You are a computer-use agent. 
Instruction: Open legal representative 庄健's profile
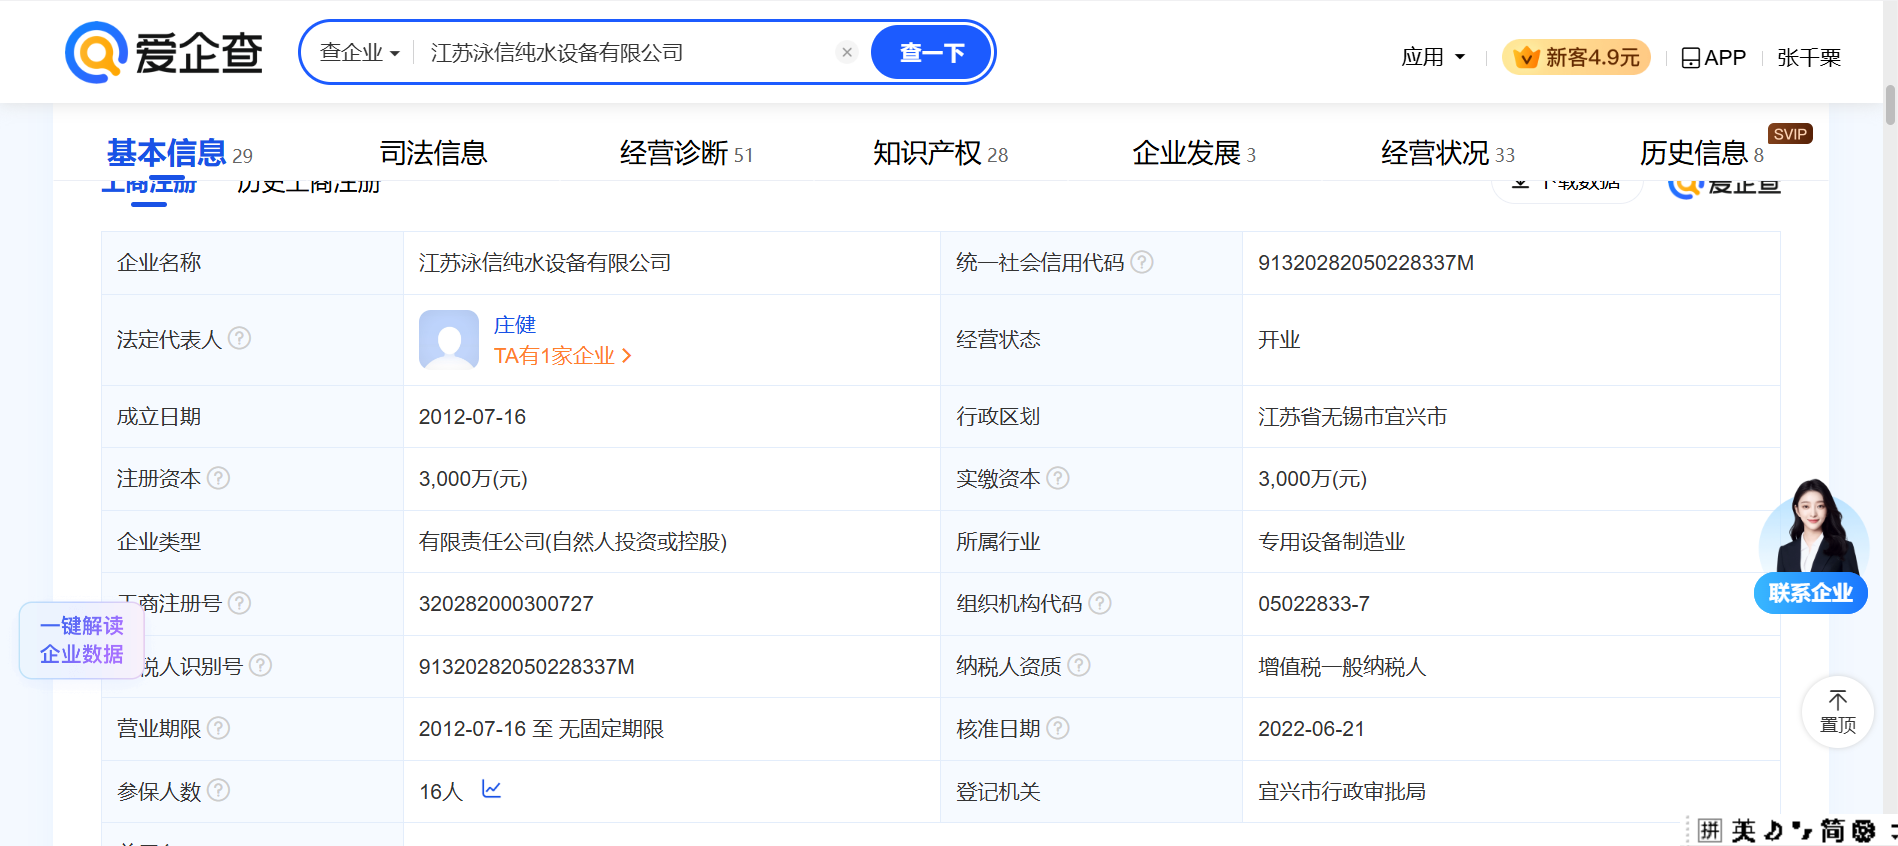(515, 325)
